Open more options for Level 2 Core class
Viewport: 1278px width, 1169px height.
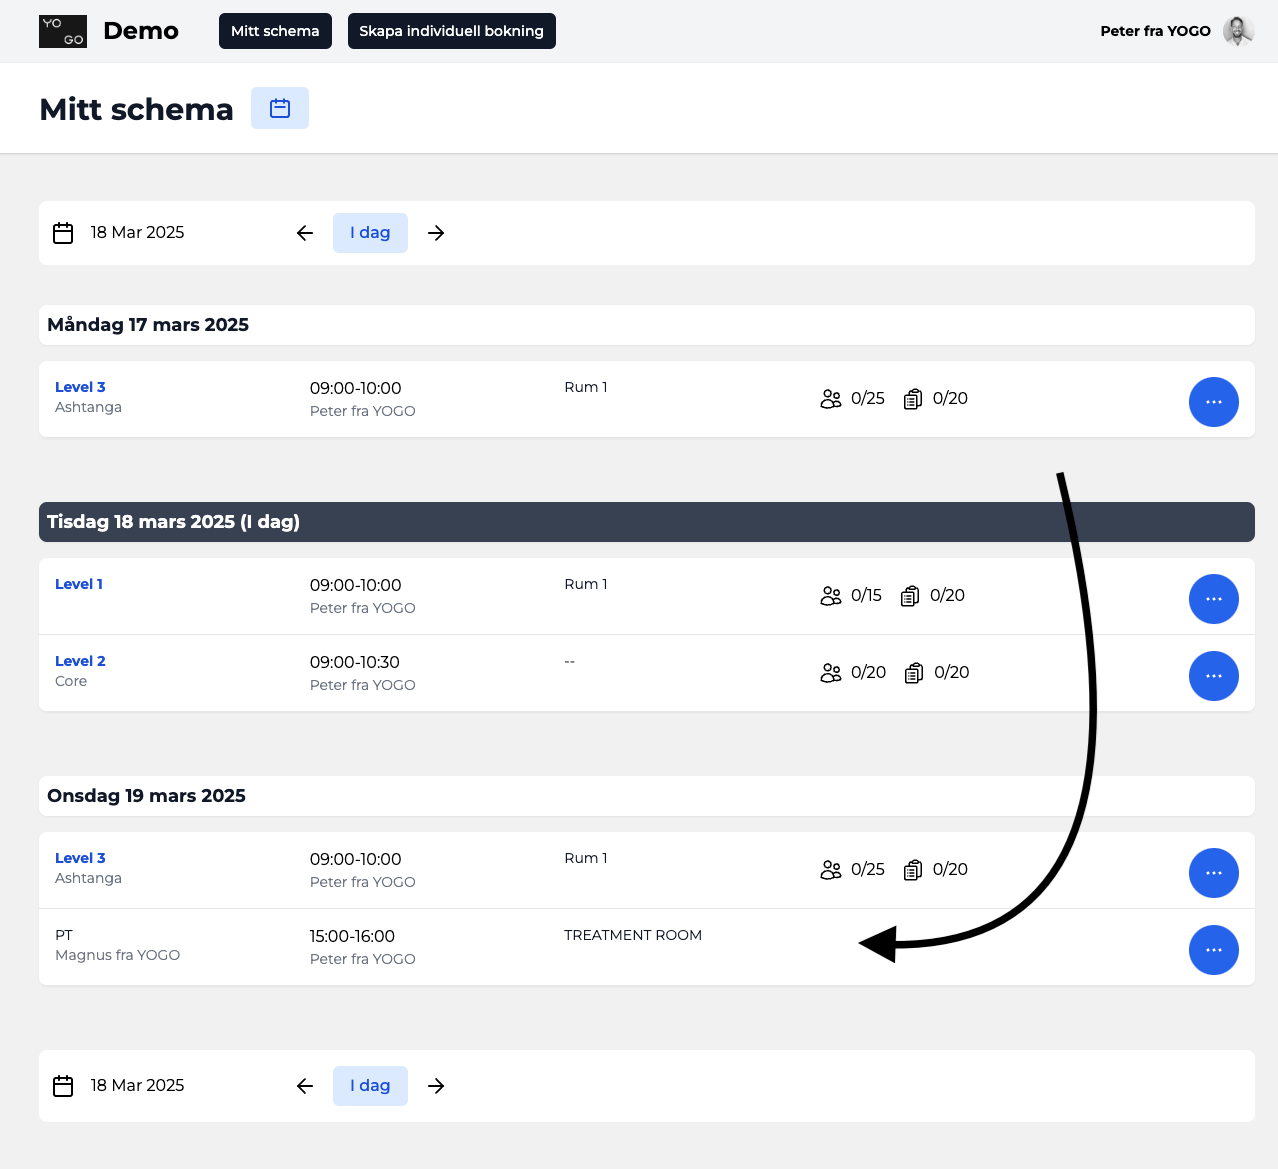pyautogui.click(x=1214, y=676)
